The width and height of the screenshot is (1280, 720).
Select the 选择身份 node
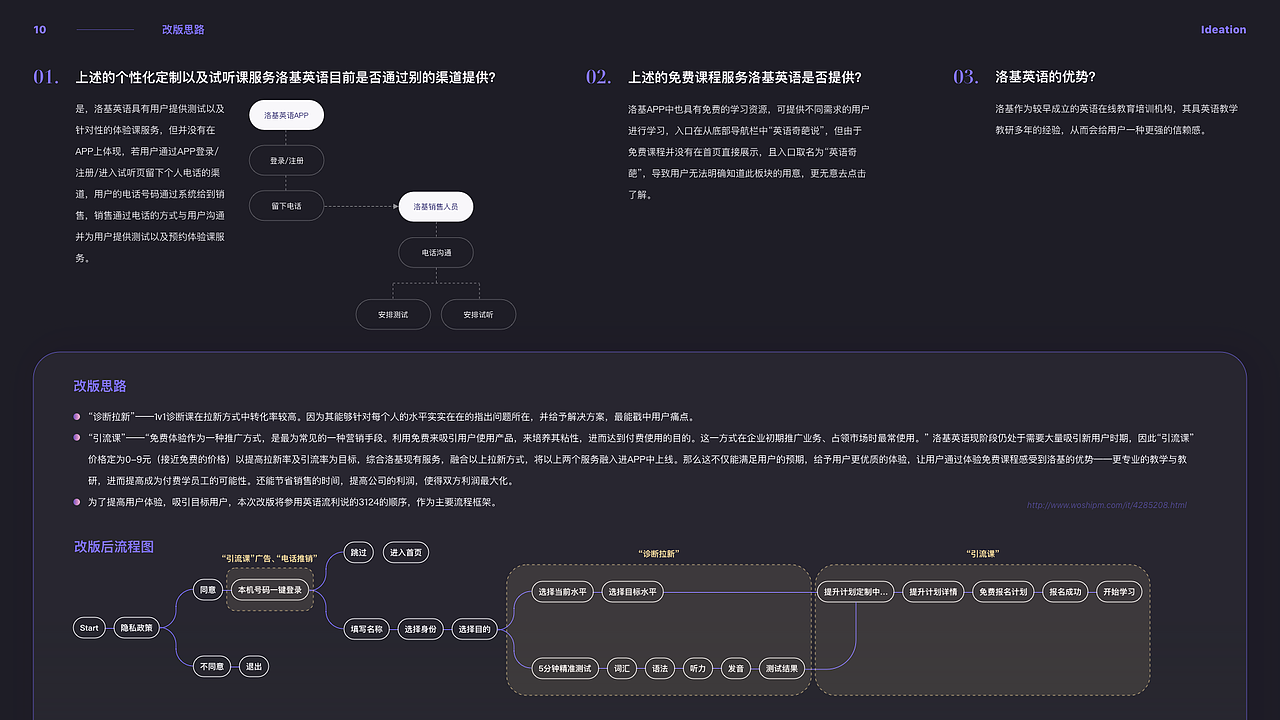point(420,629)
